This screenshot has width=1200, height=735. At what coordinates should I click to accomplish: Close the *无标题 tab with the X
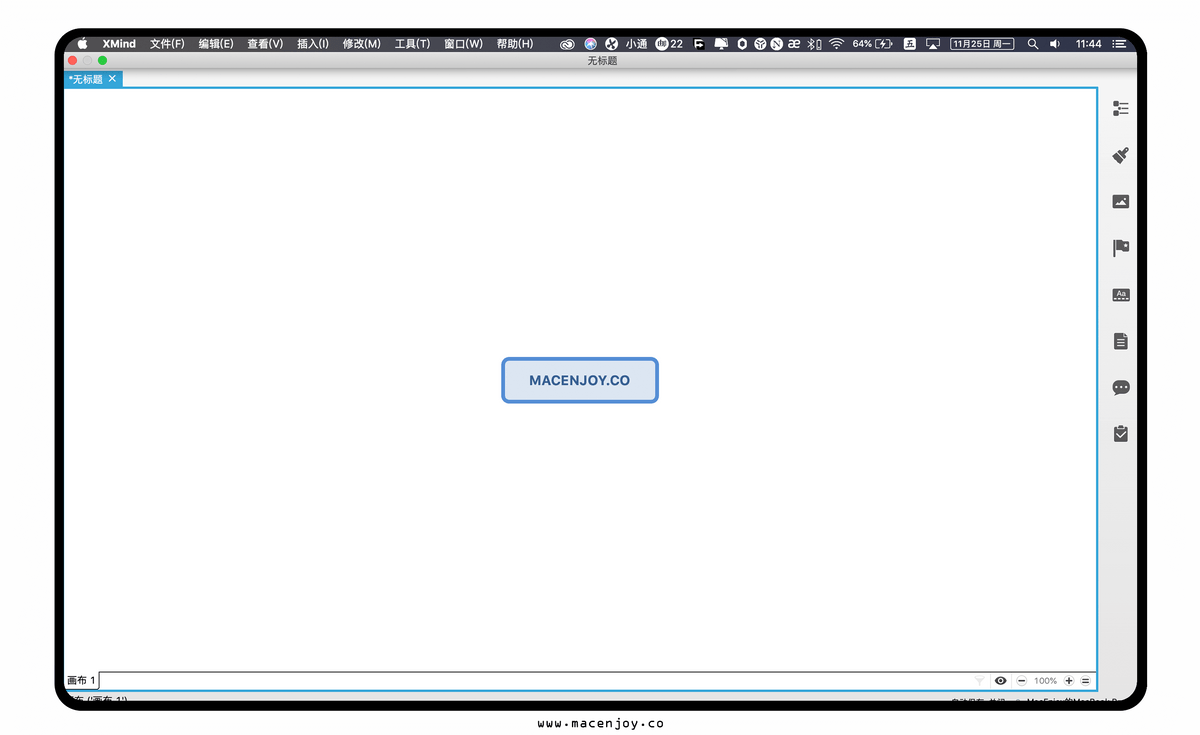[x=113, y=78]
